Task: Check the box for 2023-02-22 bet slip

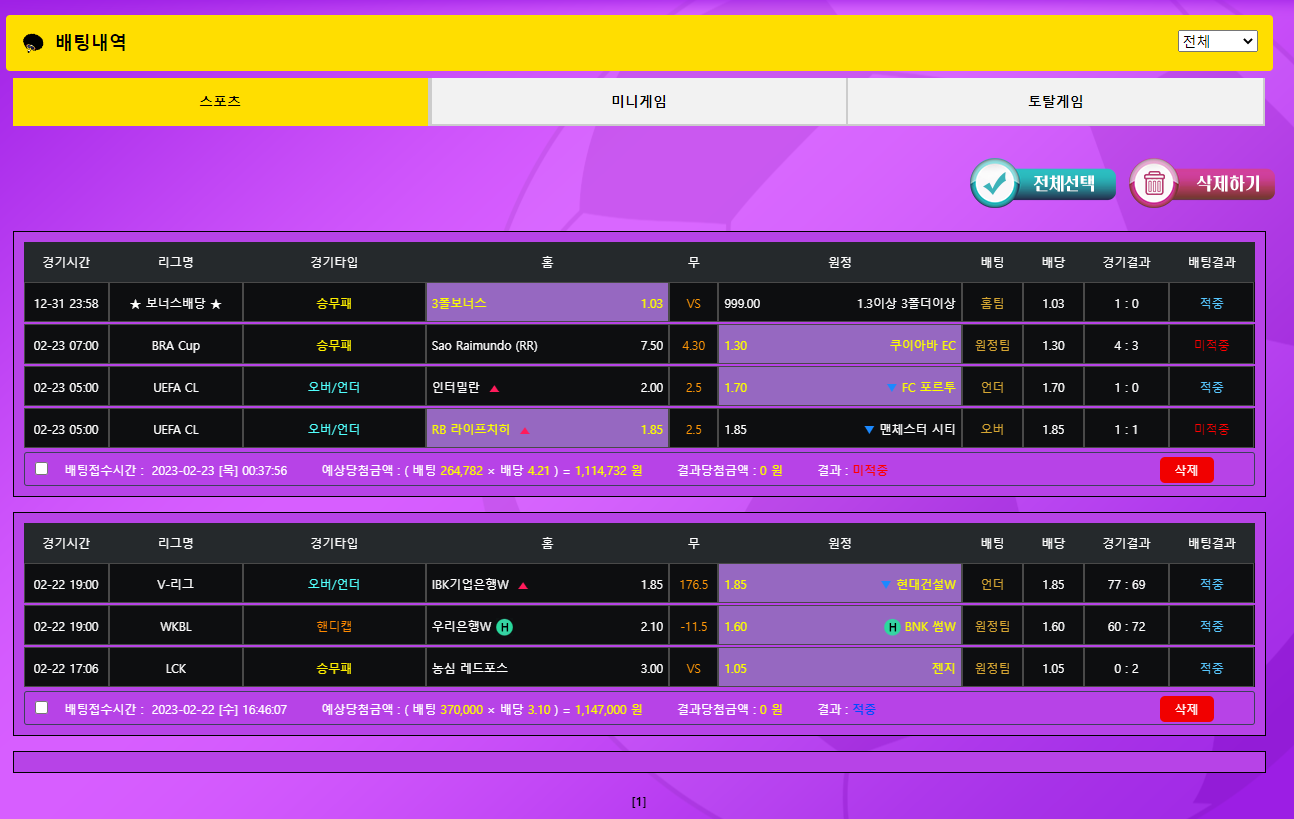Action: [x=42, y=708]
